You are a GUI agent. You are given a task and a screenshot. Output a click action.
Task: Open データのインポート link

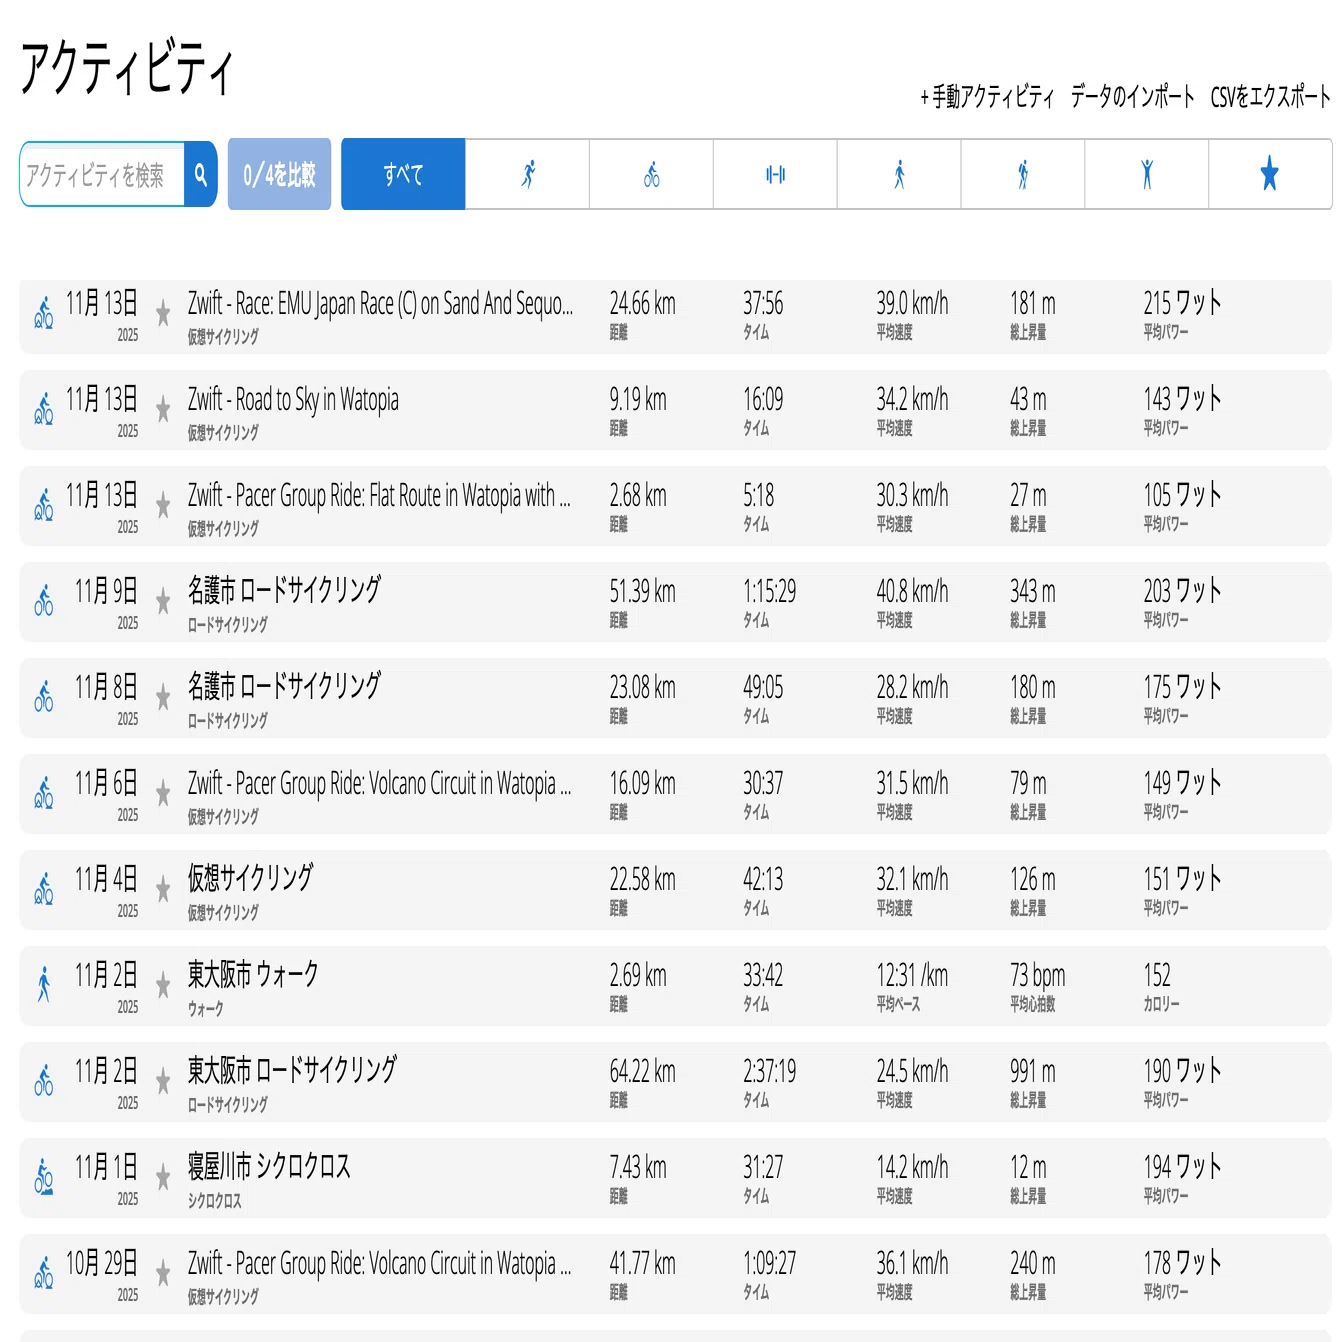[x=1132, y=97]
